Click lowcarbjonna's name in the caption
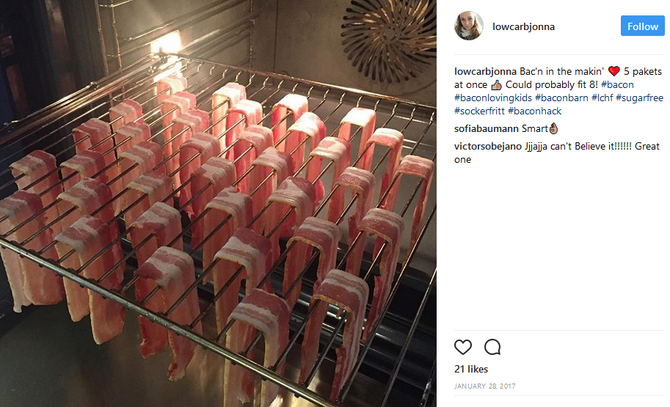The image size is (670, 407). click(x=485, y=71)
